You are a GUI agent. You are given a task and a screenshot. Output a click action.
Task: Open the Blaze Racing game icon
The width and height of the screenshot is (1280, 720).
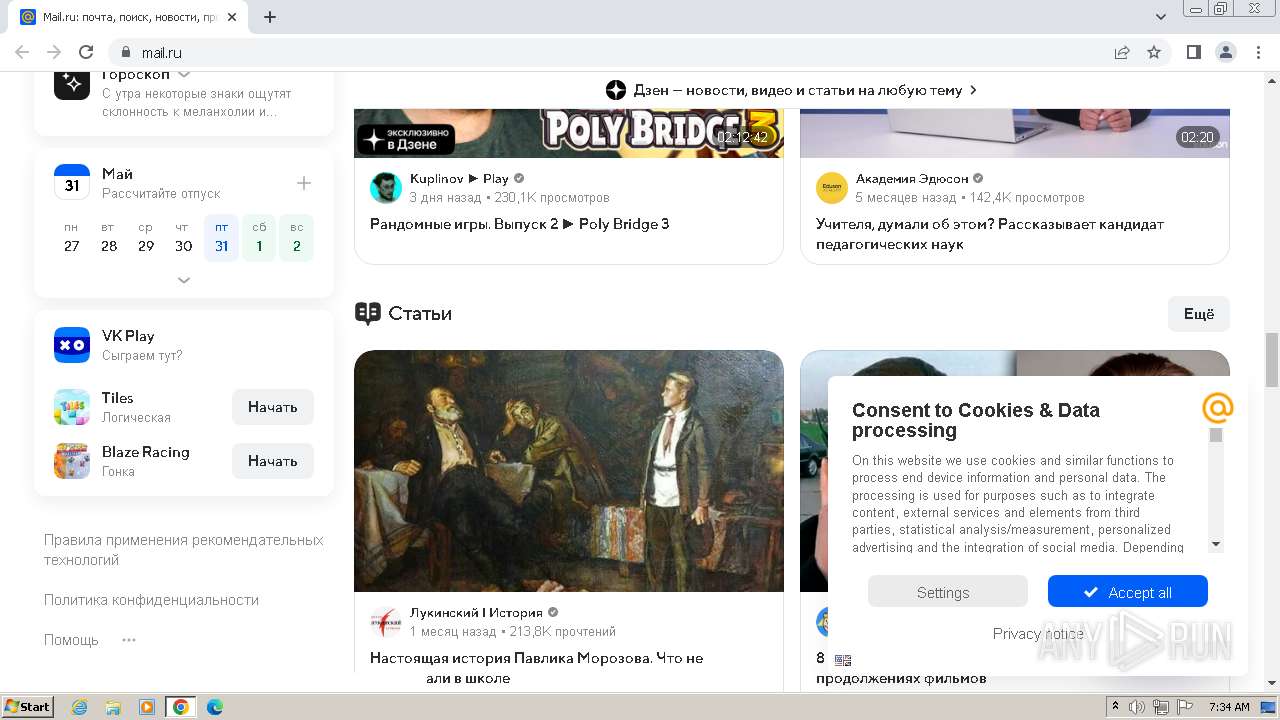pos(72,461)
